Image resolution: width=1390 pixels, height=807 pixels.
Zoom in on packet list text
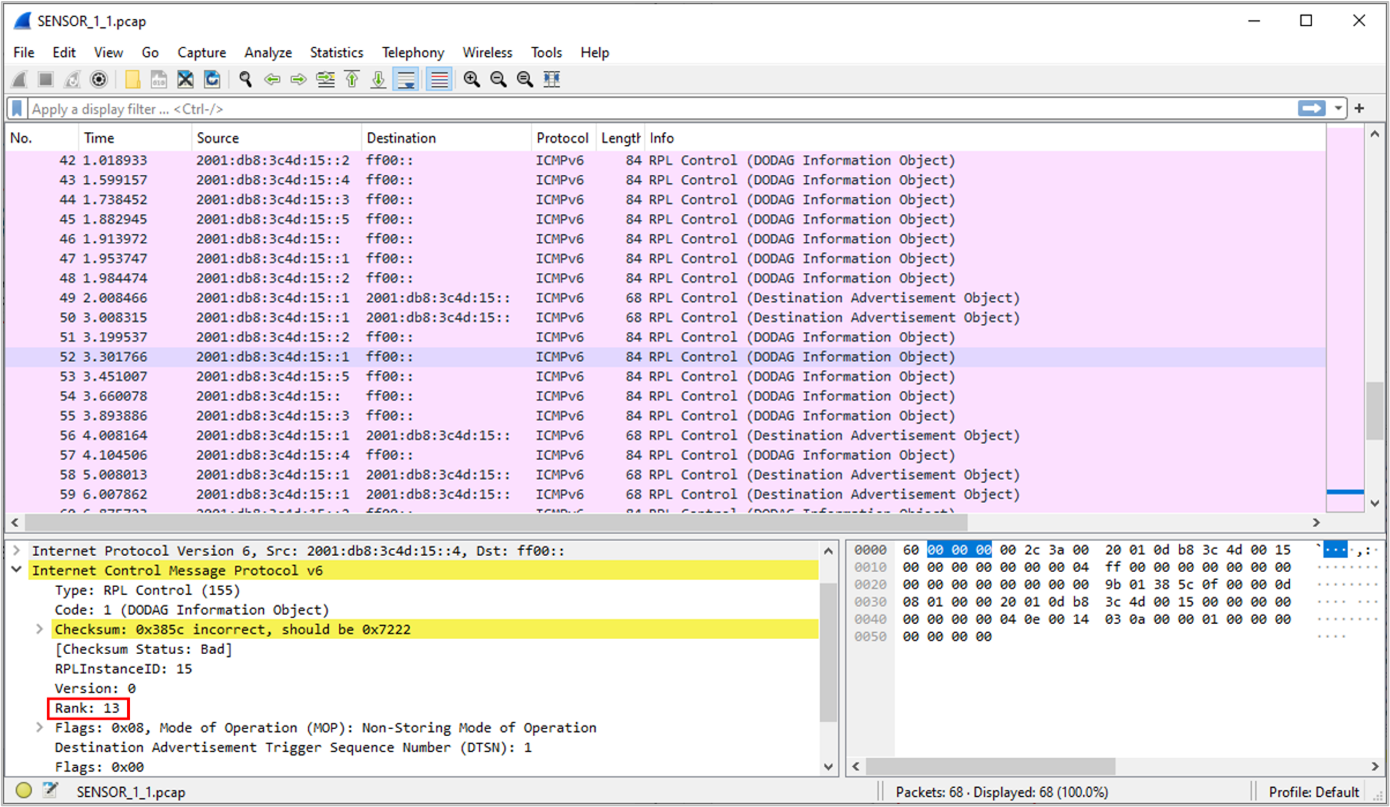click(471, 80)
